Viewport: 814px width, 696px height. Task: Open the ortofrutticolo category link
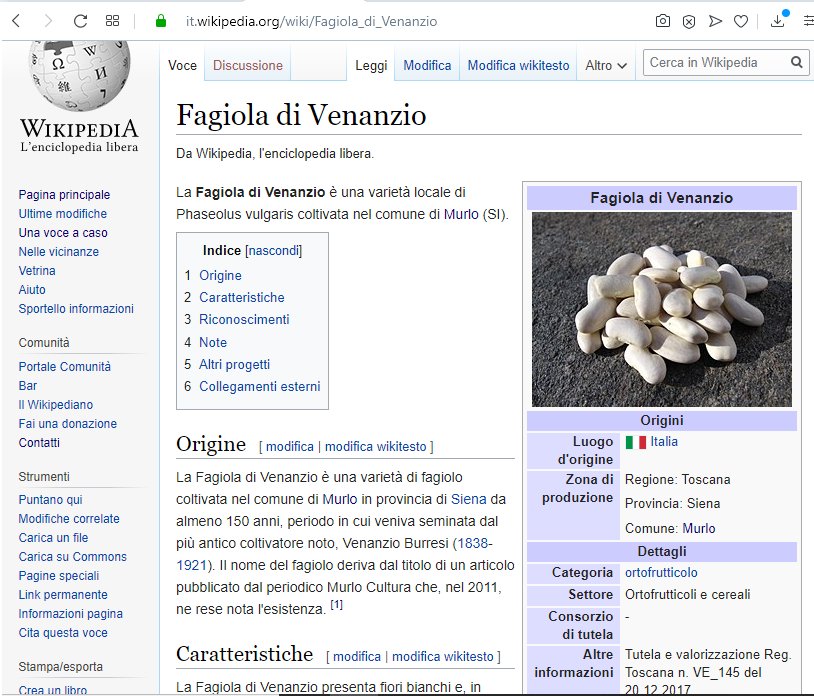(661, 572)
